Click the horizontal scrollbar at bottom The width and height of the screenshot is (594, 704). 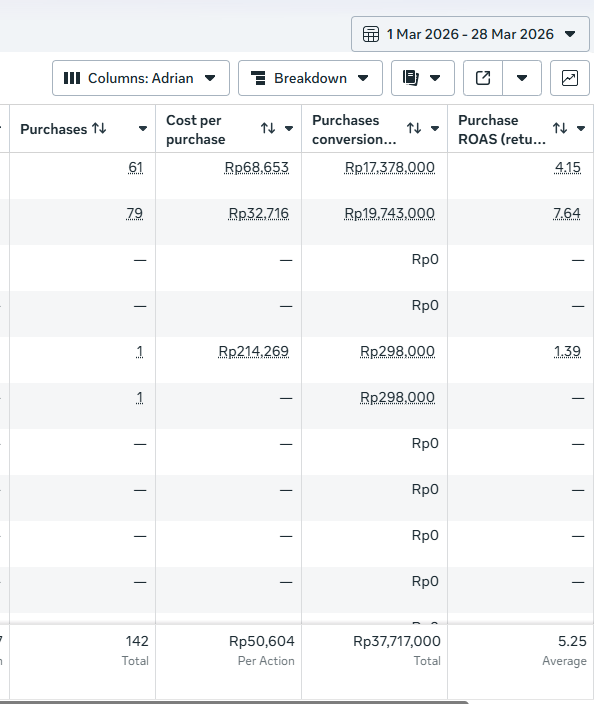click(233, 702)
